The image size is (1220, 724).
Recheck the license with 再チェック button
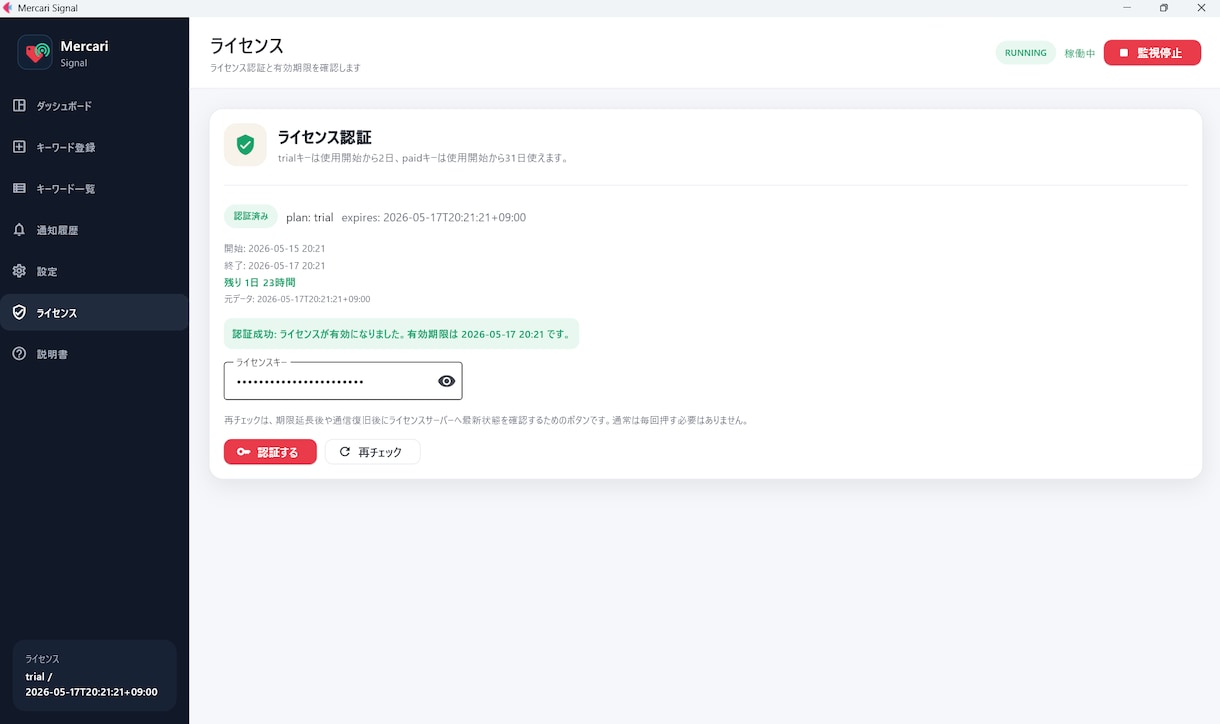[372, 452]
